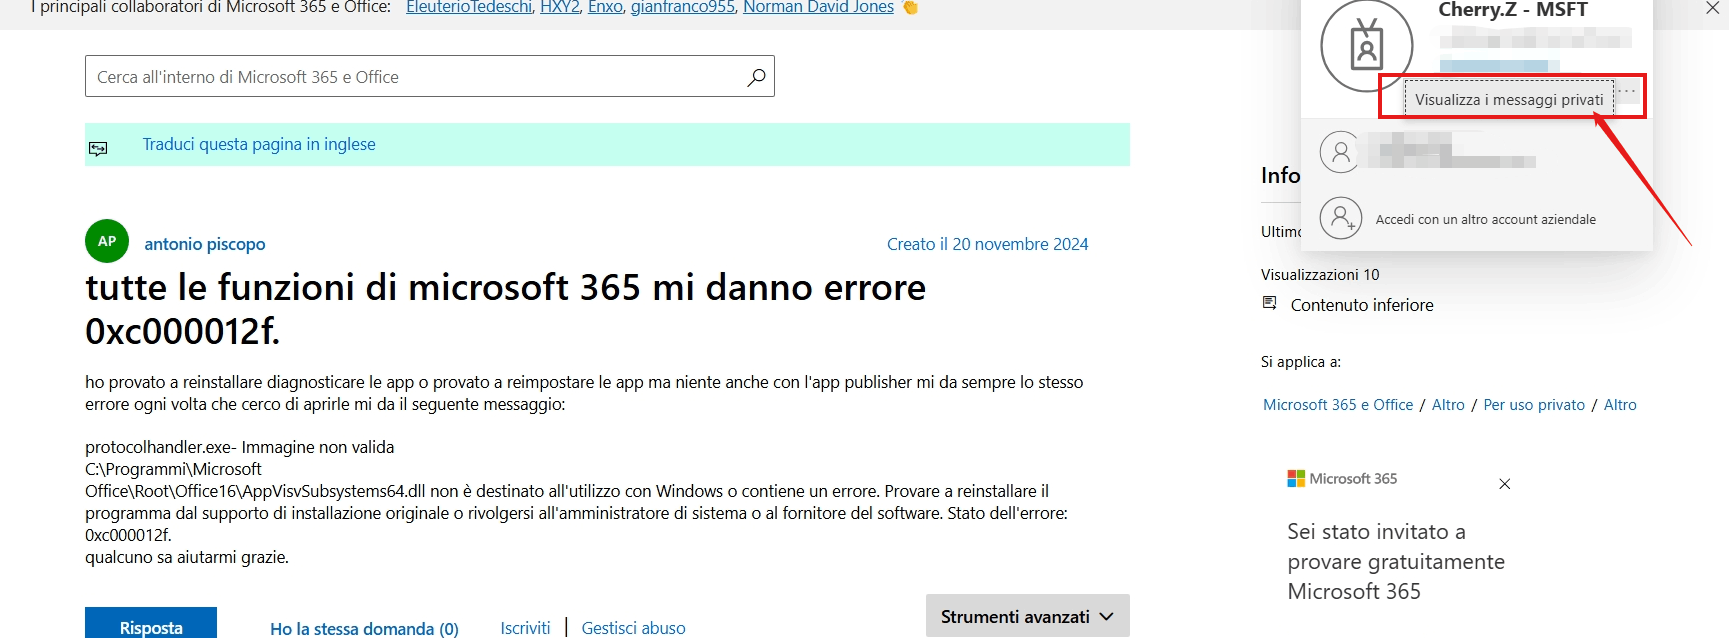Viewport: 1729px width, 638px height.
Task: Click the Contenuto inferiore flag icon
Action: [x=1270, y=303]
